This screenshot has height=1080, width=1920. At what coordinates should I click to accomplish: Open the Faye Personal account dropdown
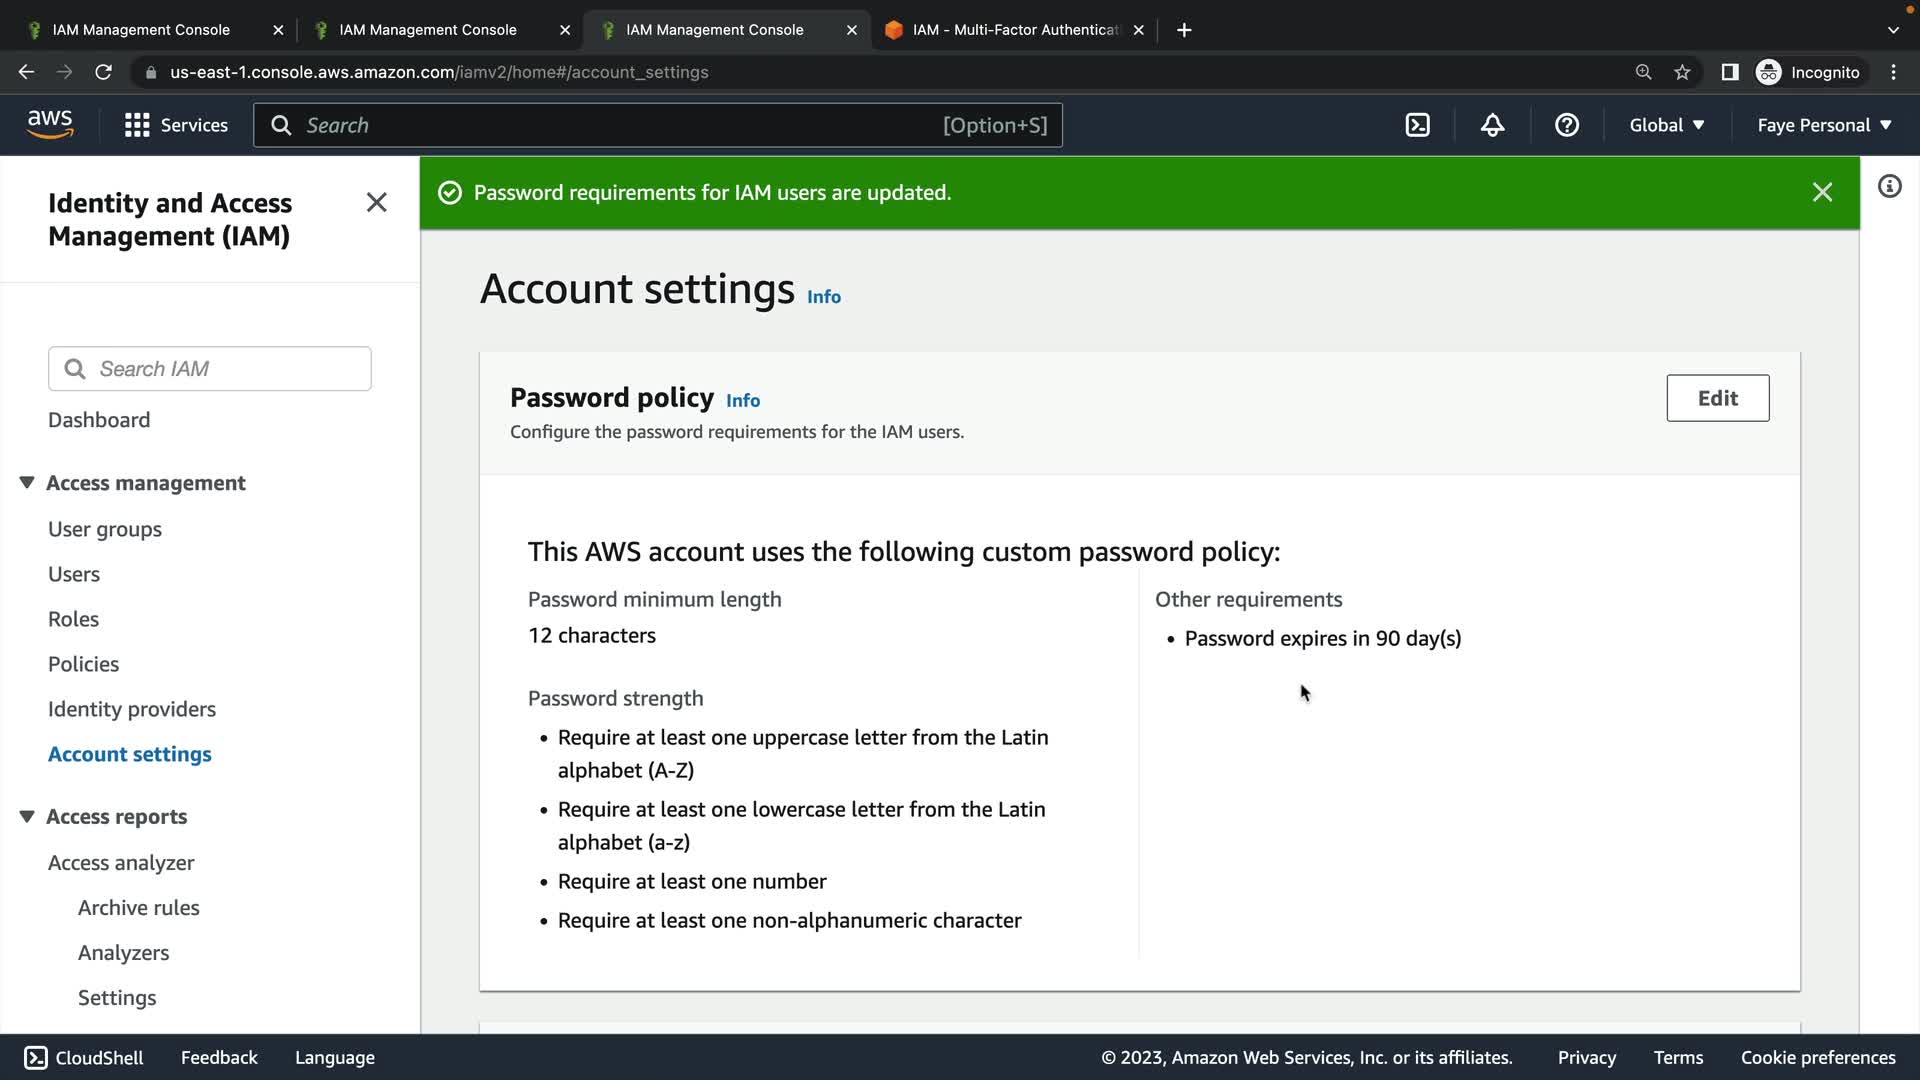coord(1824,125)
